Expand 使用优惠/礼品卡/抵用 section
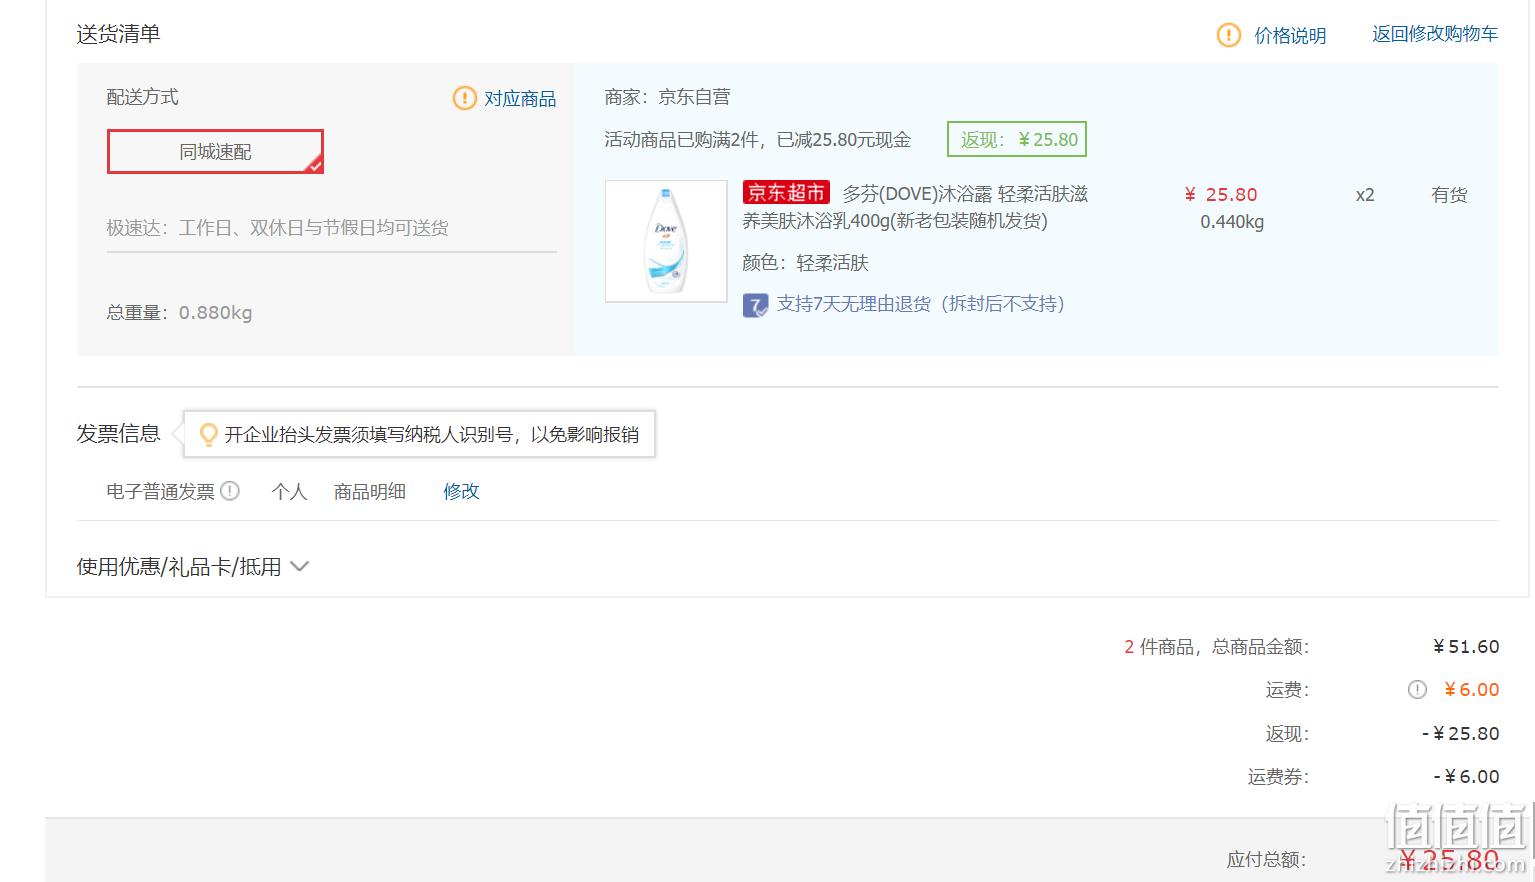 pos(193,567)
